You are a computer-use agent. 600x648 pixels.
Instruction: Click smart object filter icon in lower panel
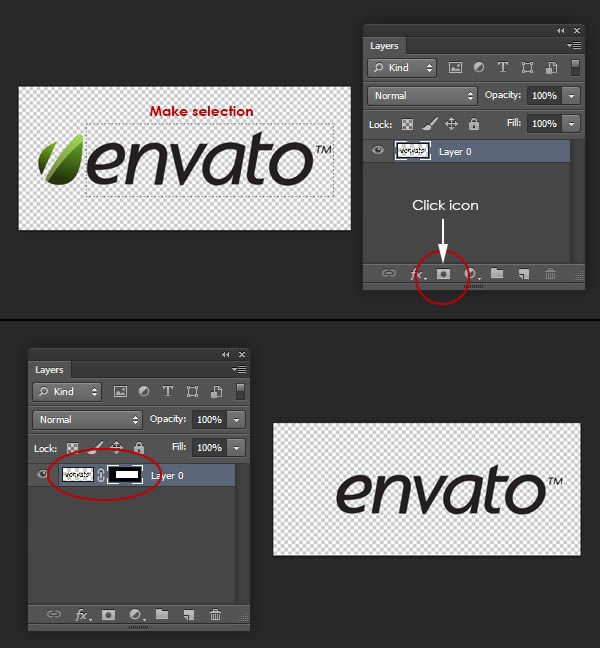[217, 391]
